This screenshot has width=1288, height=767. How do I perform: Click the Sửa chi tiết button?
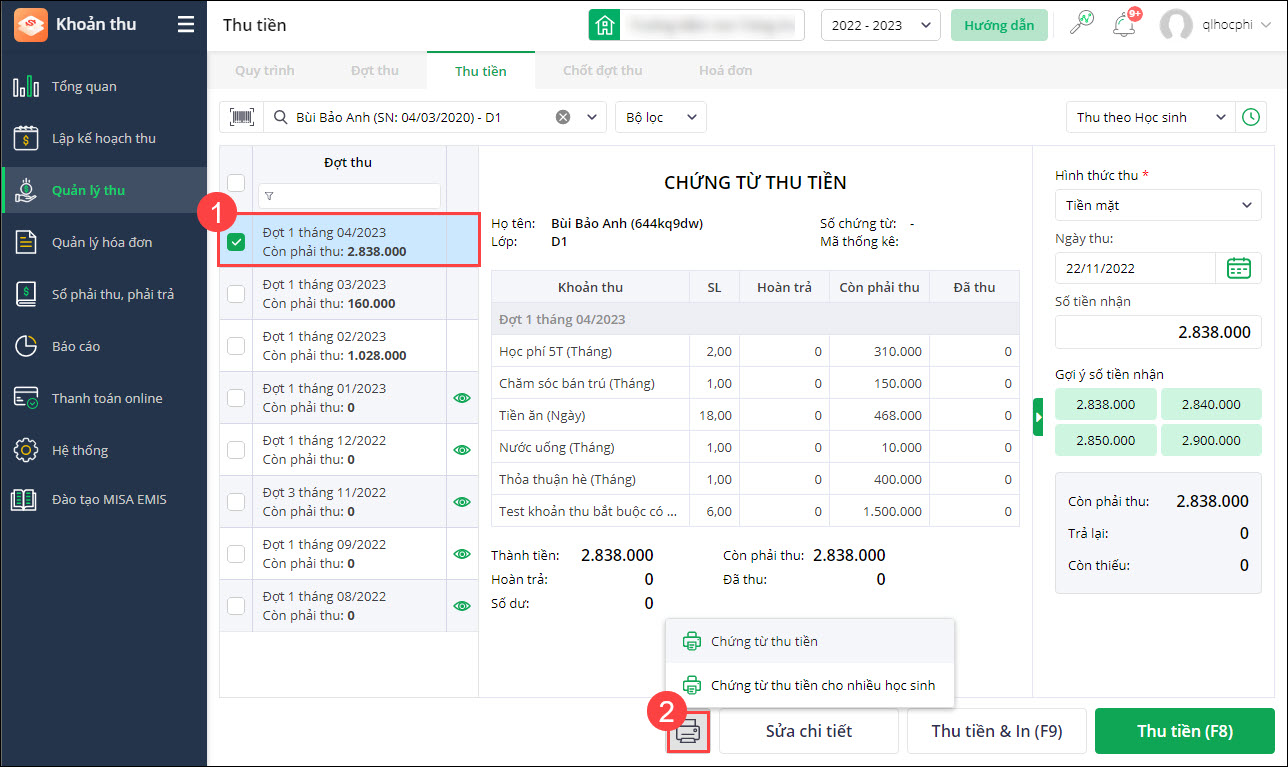[809, 731]
